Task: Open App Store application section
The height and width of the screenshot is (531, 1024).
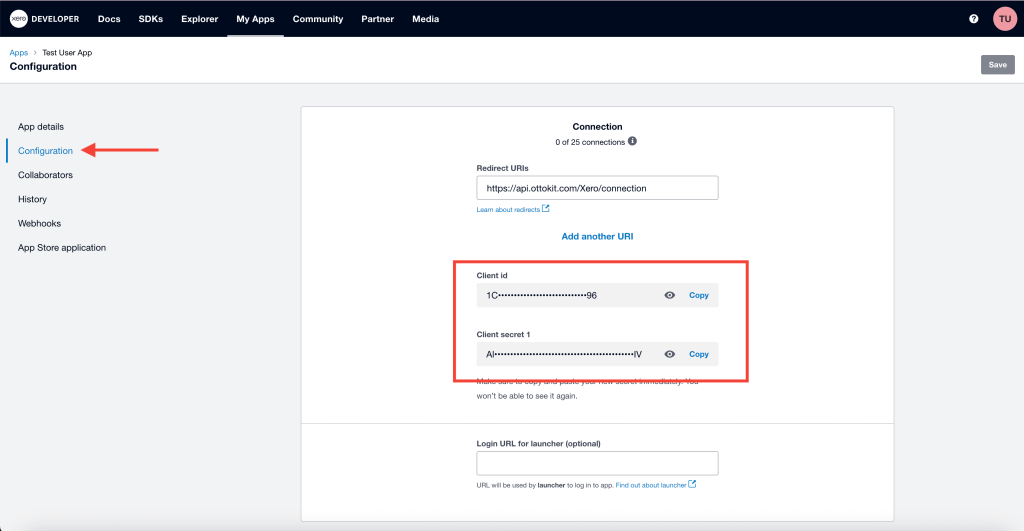Action: point(62,247)
